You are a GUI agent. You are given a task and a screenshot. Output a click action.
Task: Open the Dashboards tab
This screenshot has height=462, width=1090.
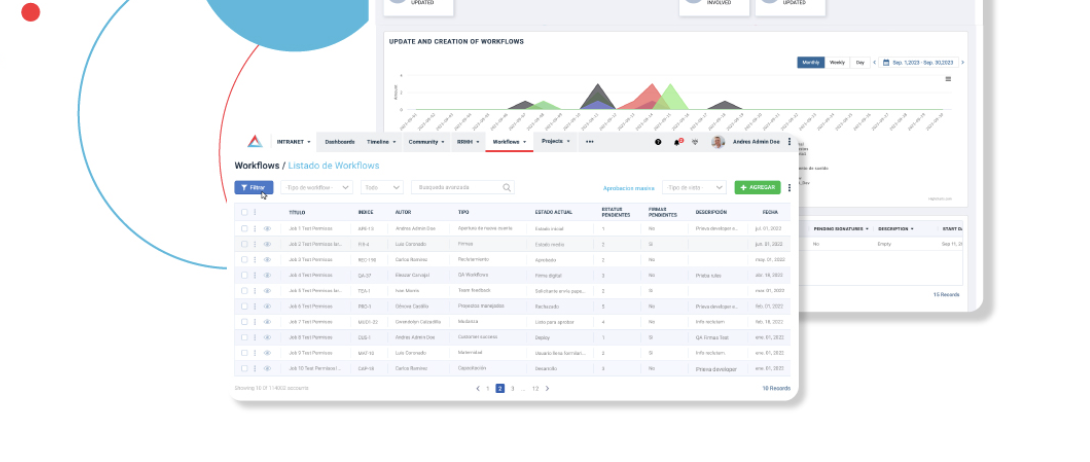(340, 142)
